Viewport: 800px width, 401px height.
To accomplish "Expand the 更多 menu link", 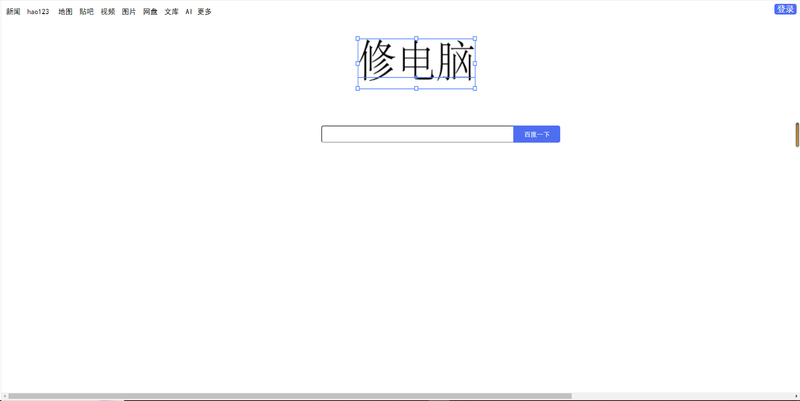I will tap(205, 12).
